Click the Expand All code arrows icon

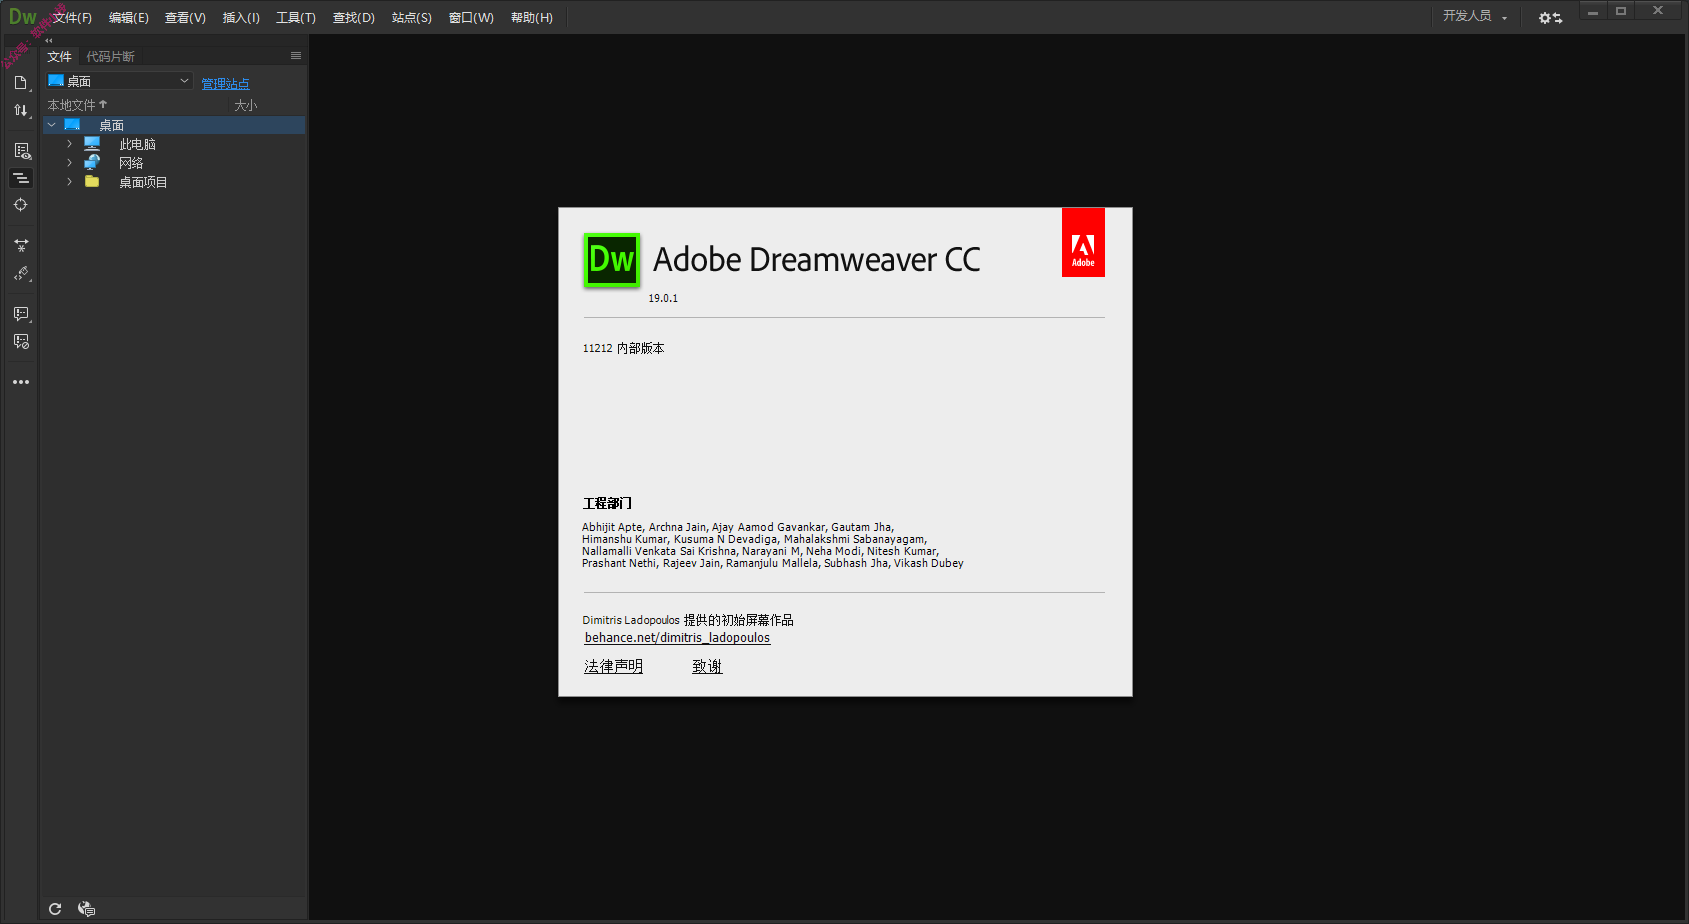[21, 245]
